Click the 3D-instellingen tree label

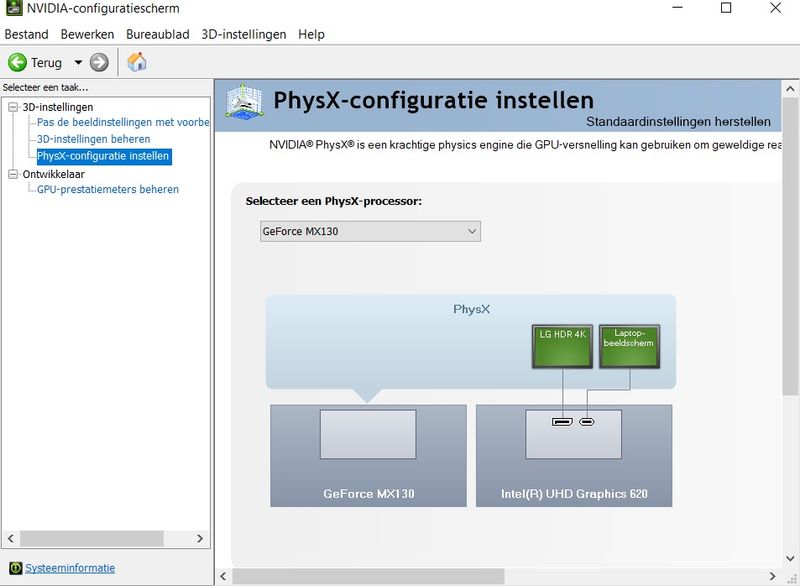58,107
